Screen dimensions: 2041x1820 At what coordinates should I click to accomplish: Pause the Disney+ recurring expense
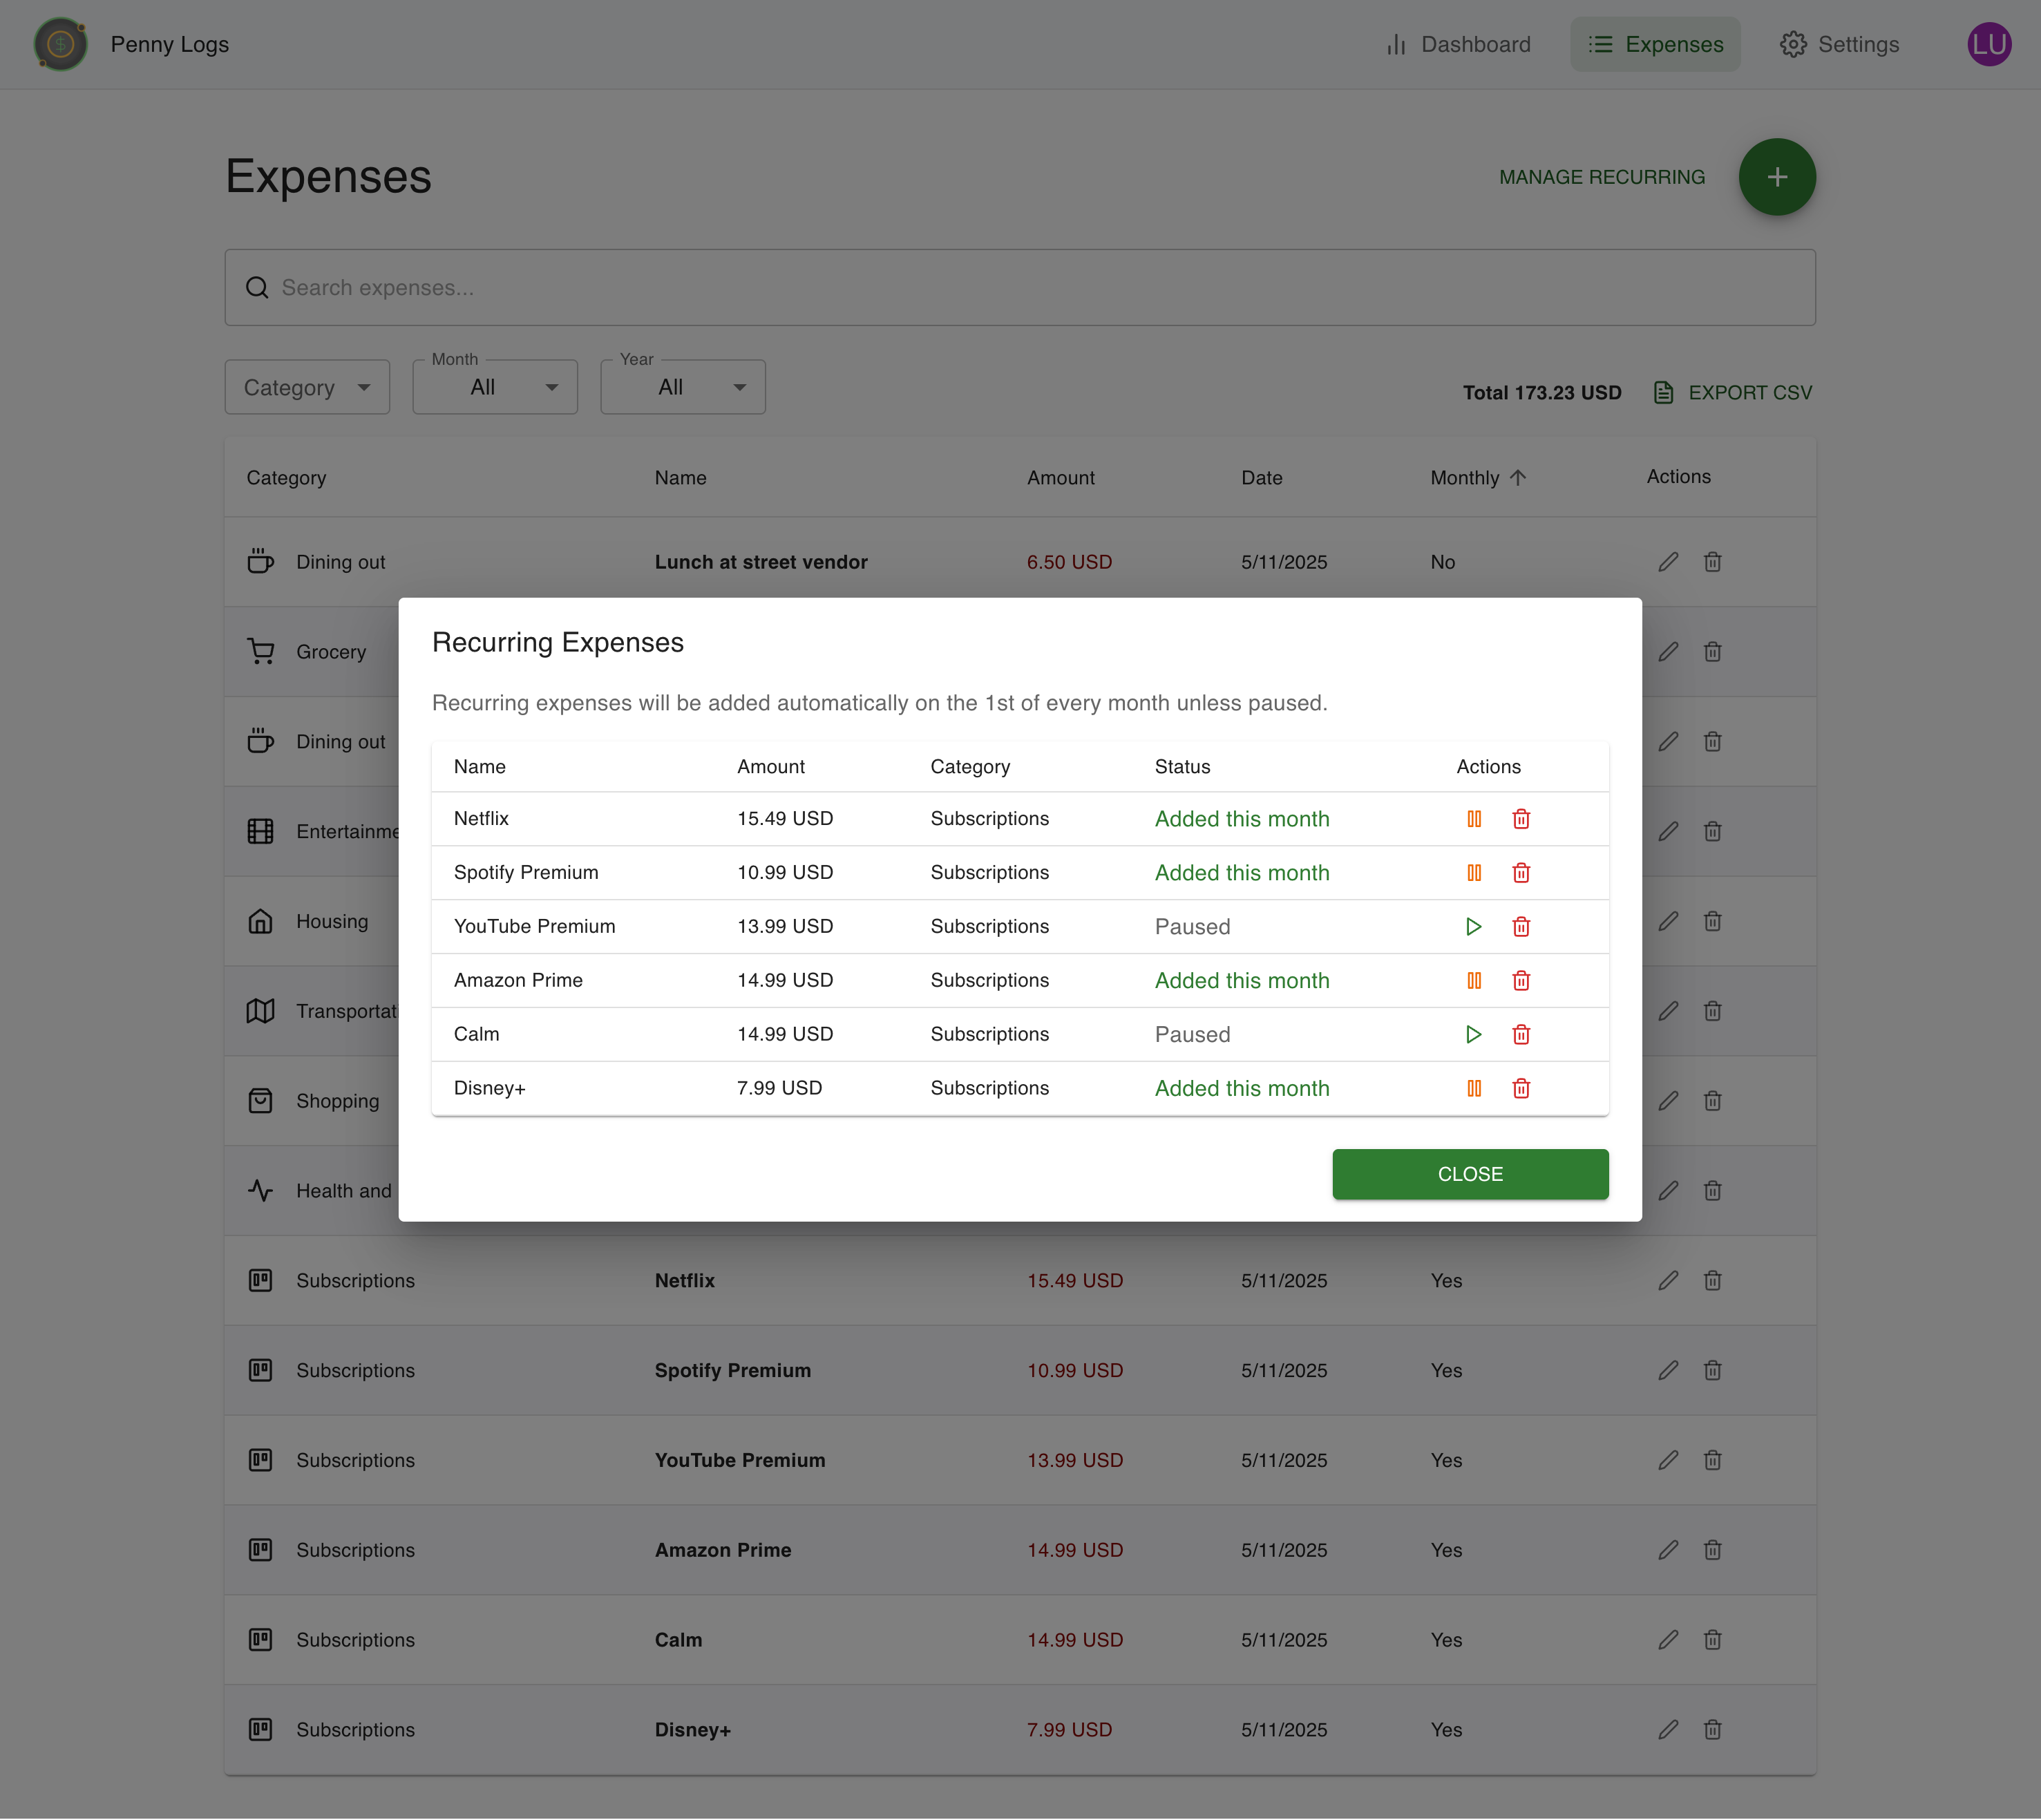1474,1088
